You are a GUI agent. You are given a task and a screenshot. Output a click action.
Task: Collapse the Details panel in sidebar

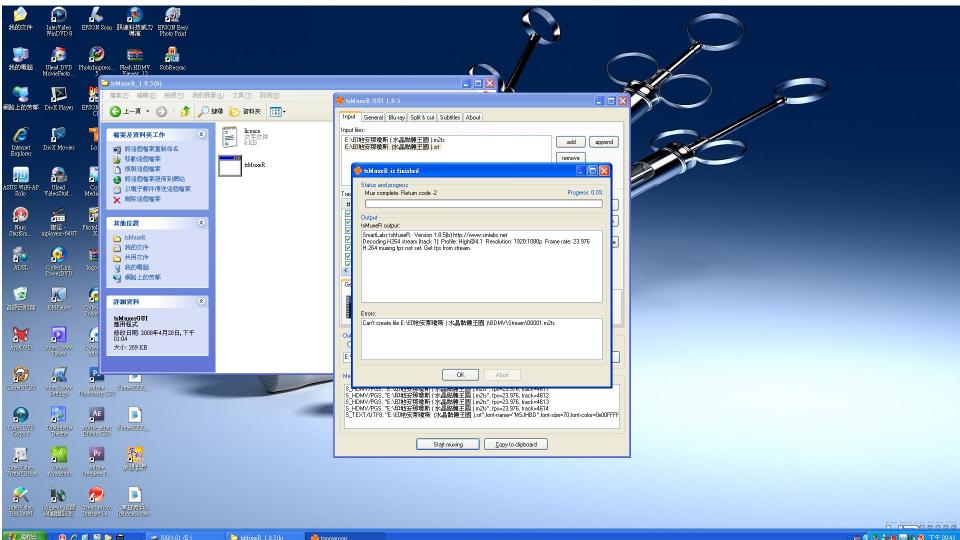pos(203,299)
